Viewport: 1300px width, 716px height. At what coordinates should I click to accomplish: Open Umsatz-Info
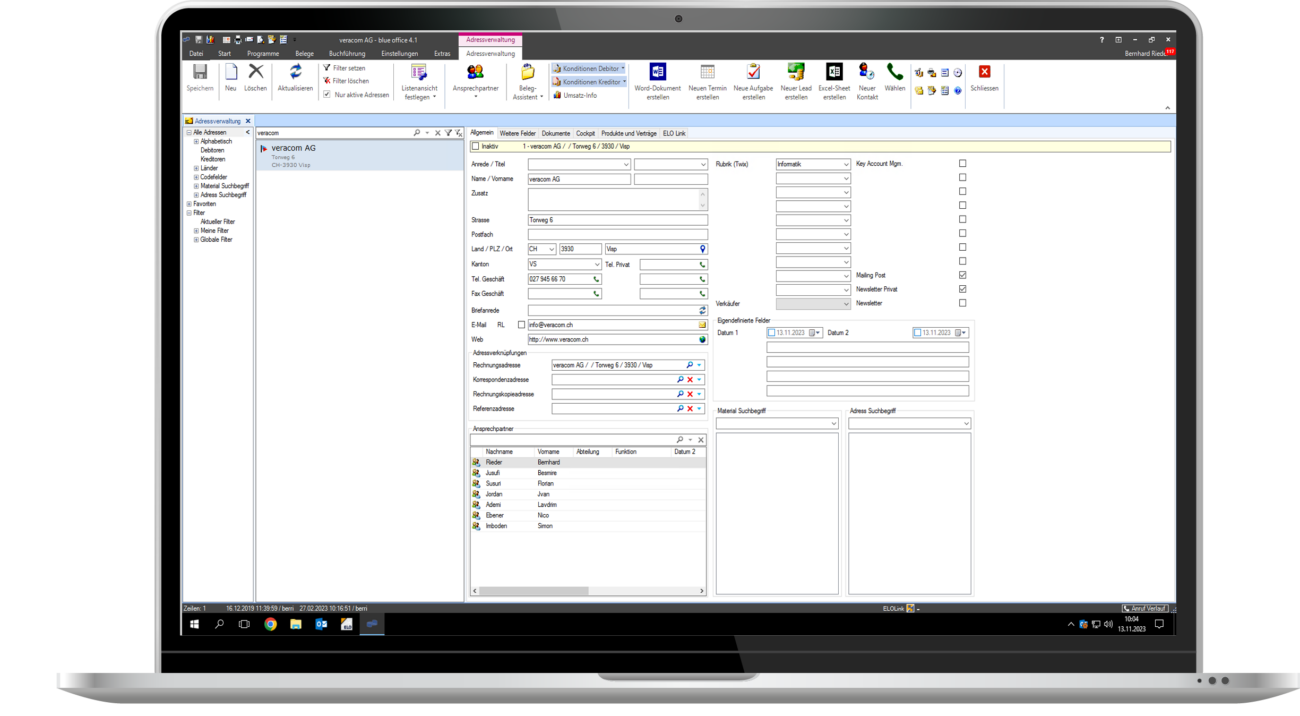pos(575,96)
